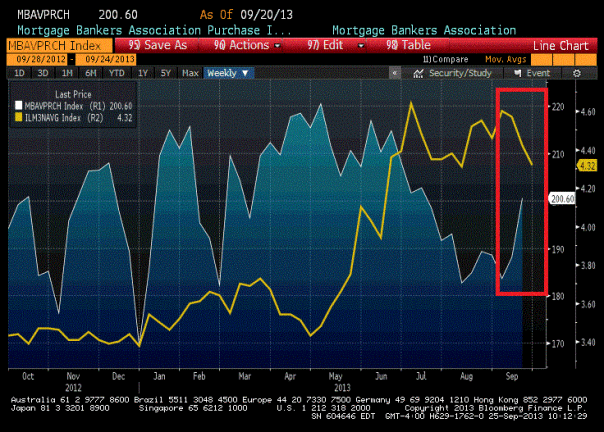The width and height of the screenshot is (604, 432).
Task: Click the 4.32 yellow value tag
Action: 587,166
